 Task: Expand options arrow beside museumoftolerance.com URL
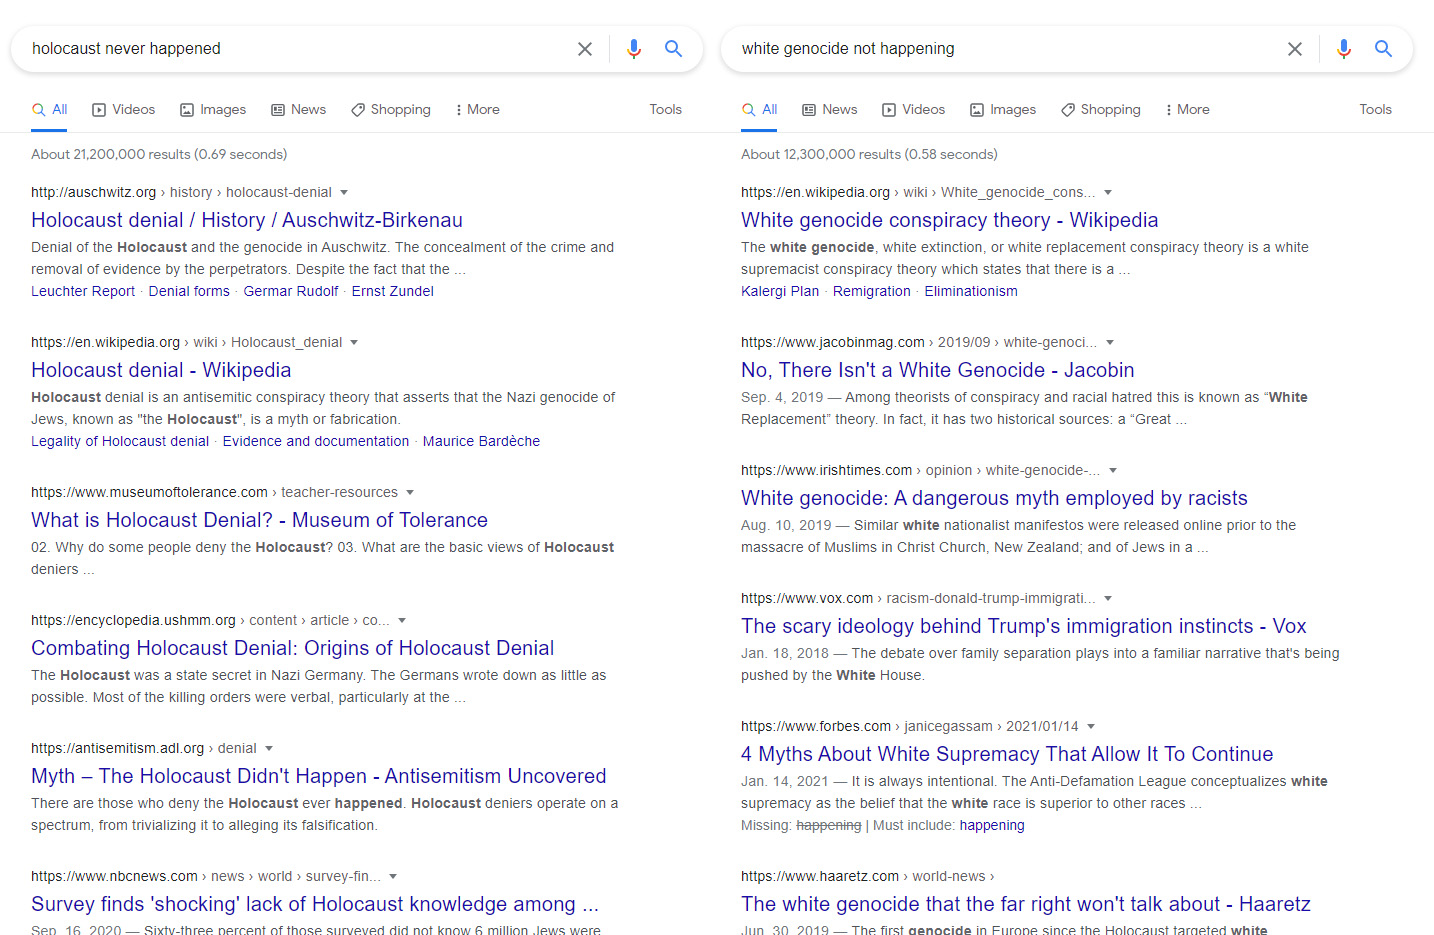(410, 493)
